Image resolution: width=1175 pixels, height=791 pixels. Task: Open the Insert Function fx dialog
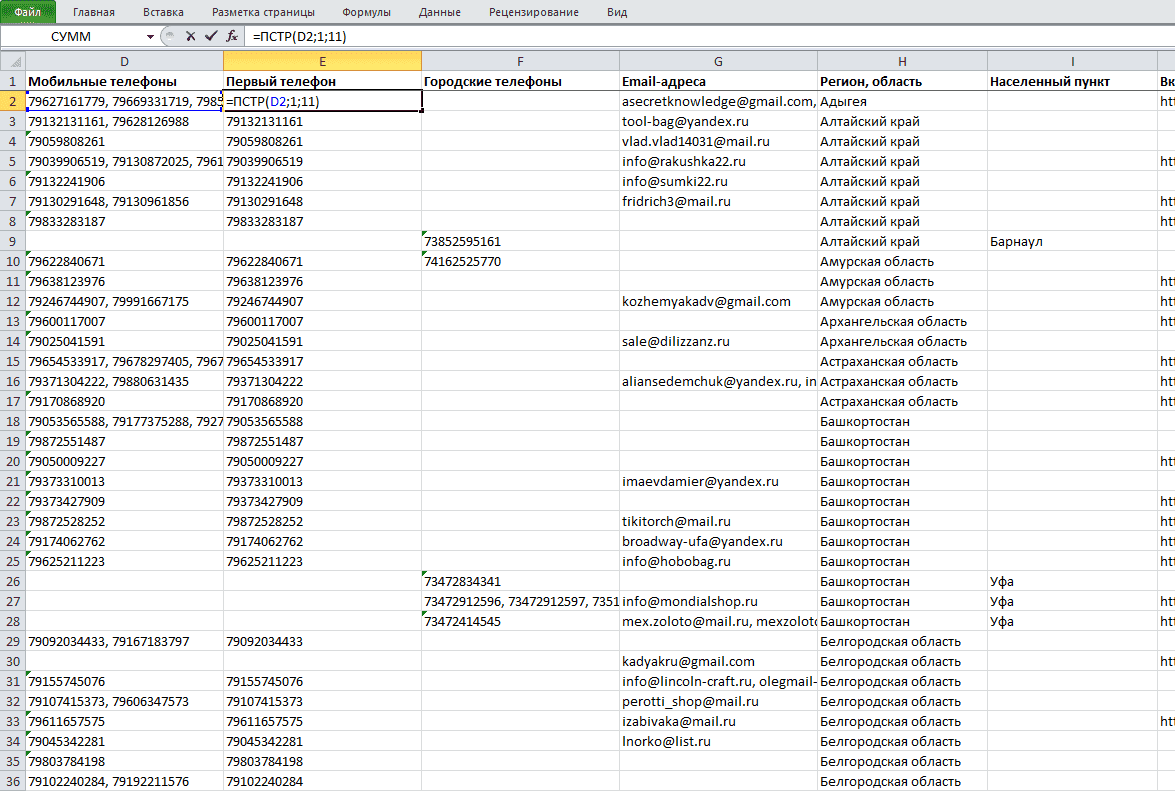(232, 36)
